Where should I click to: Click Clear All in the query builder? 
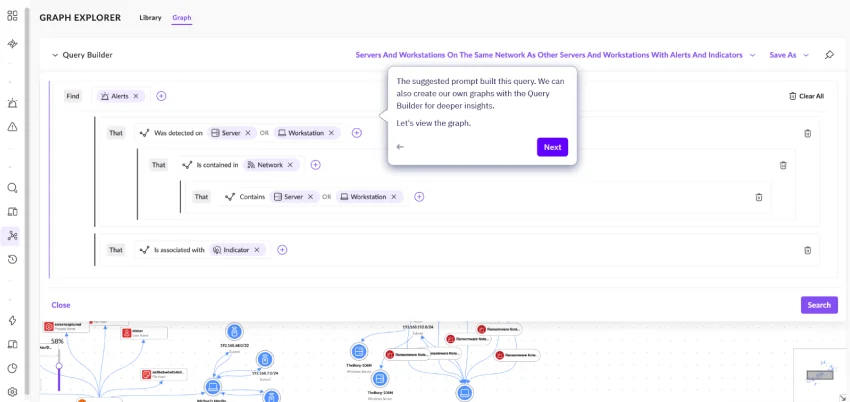806,96
